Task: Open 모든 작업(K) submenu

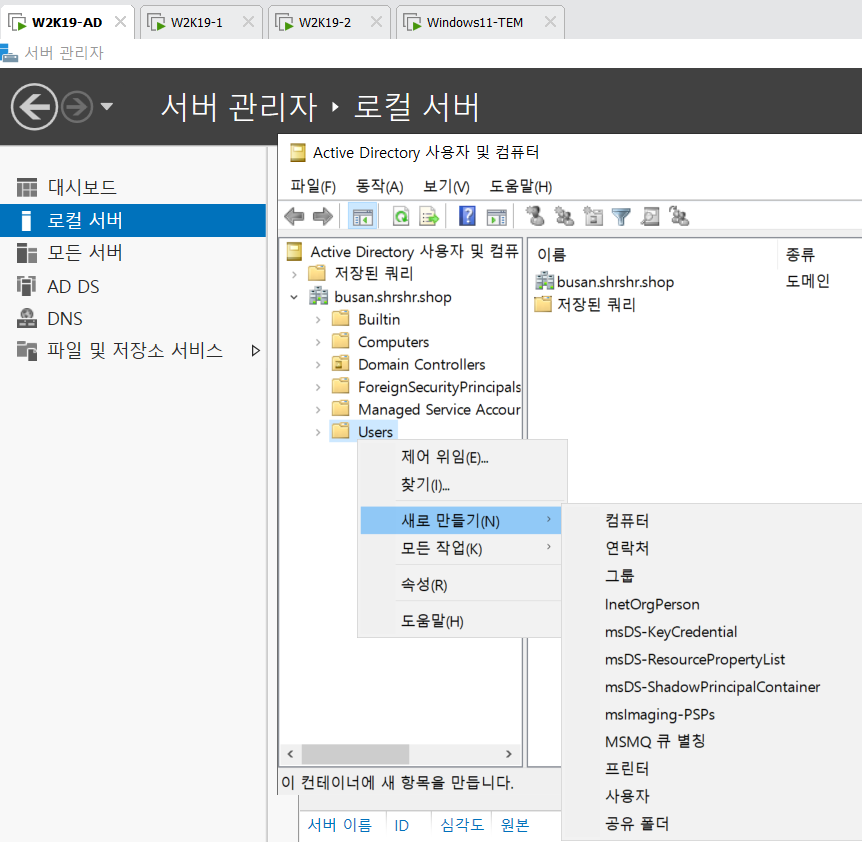Action: pos(461,549)
